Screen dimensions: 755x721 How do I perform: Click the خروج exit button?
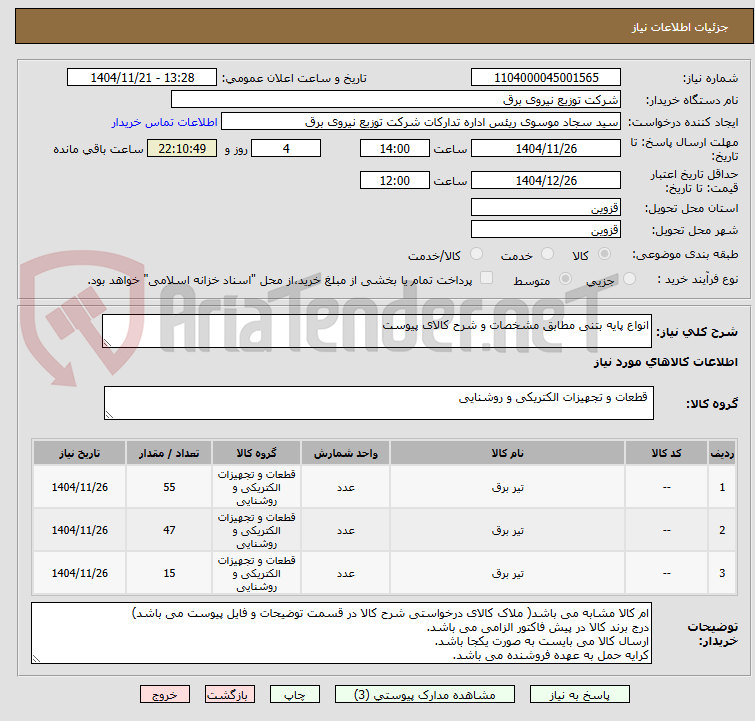coord(165,695)
